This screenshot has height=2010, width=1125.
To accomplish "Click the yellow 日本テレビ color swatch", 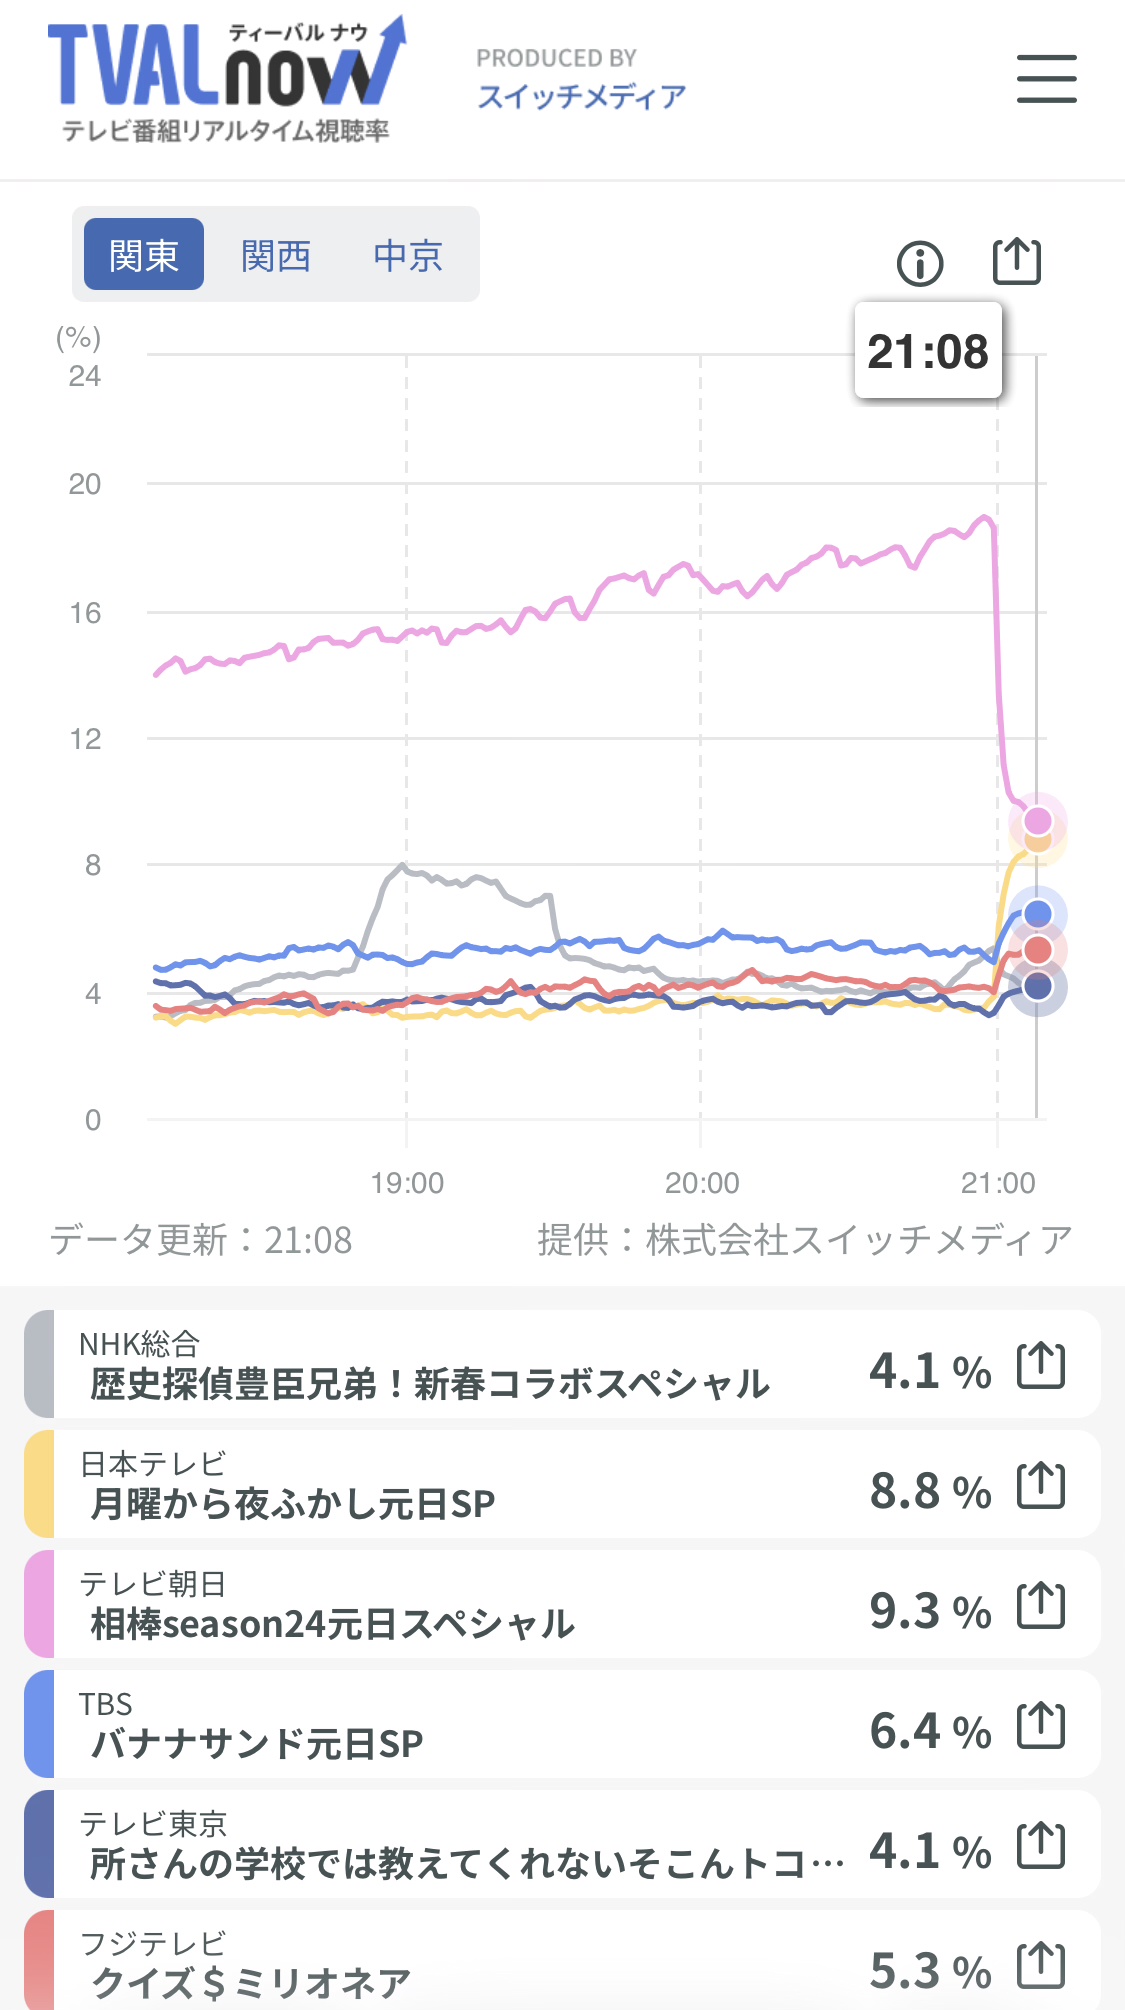I will pos(39,1484).
